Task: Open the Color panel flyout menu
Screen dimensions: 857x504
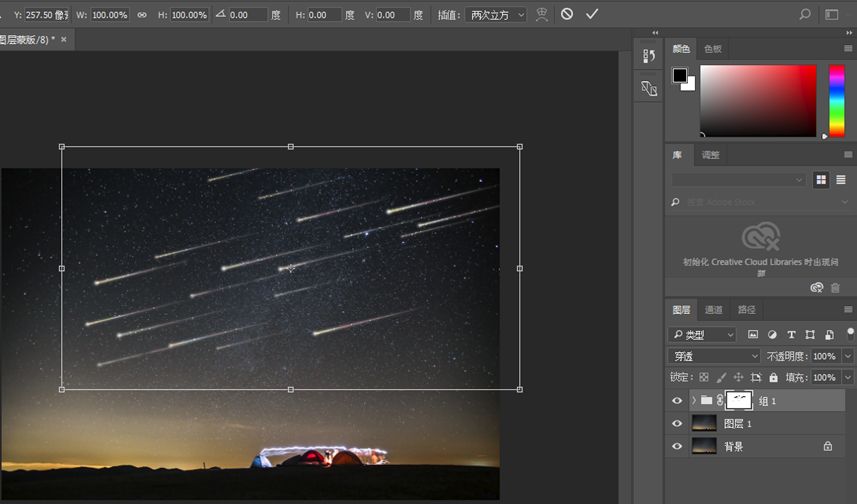Action: pyautogui.click(x=848, y=49)
